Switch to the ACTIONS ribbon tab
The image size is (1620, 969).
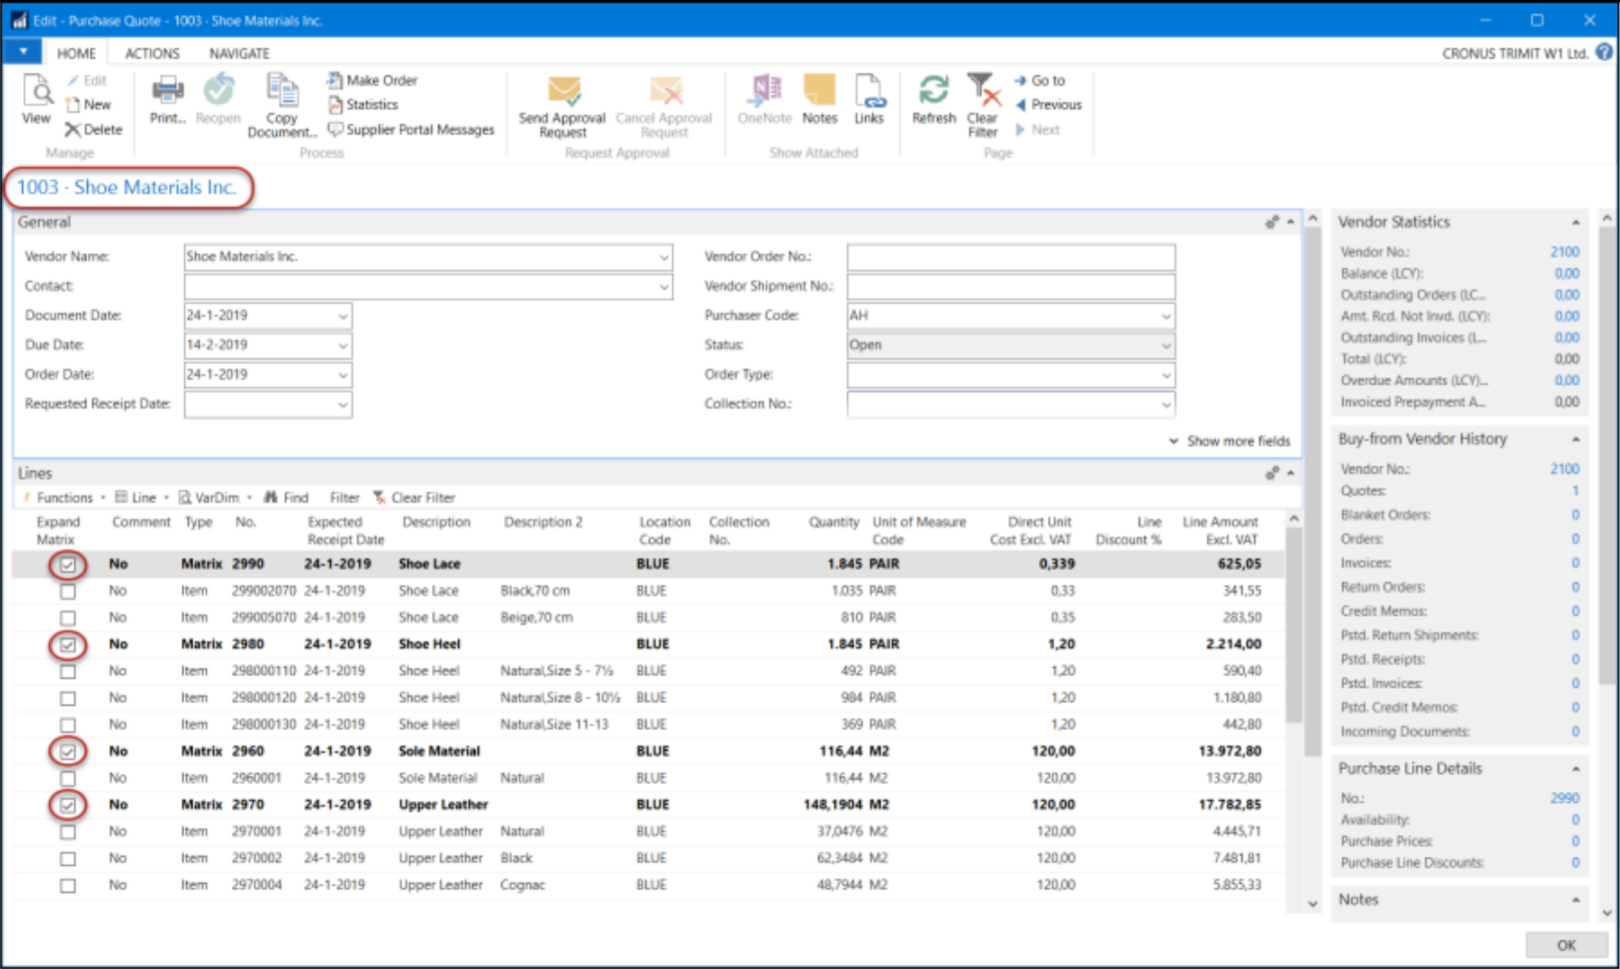[x=152, y=53]
